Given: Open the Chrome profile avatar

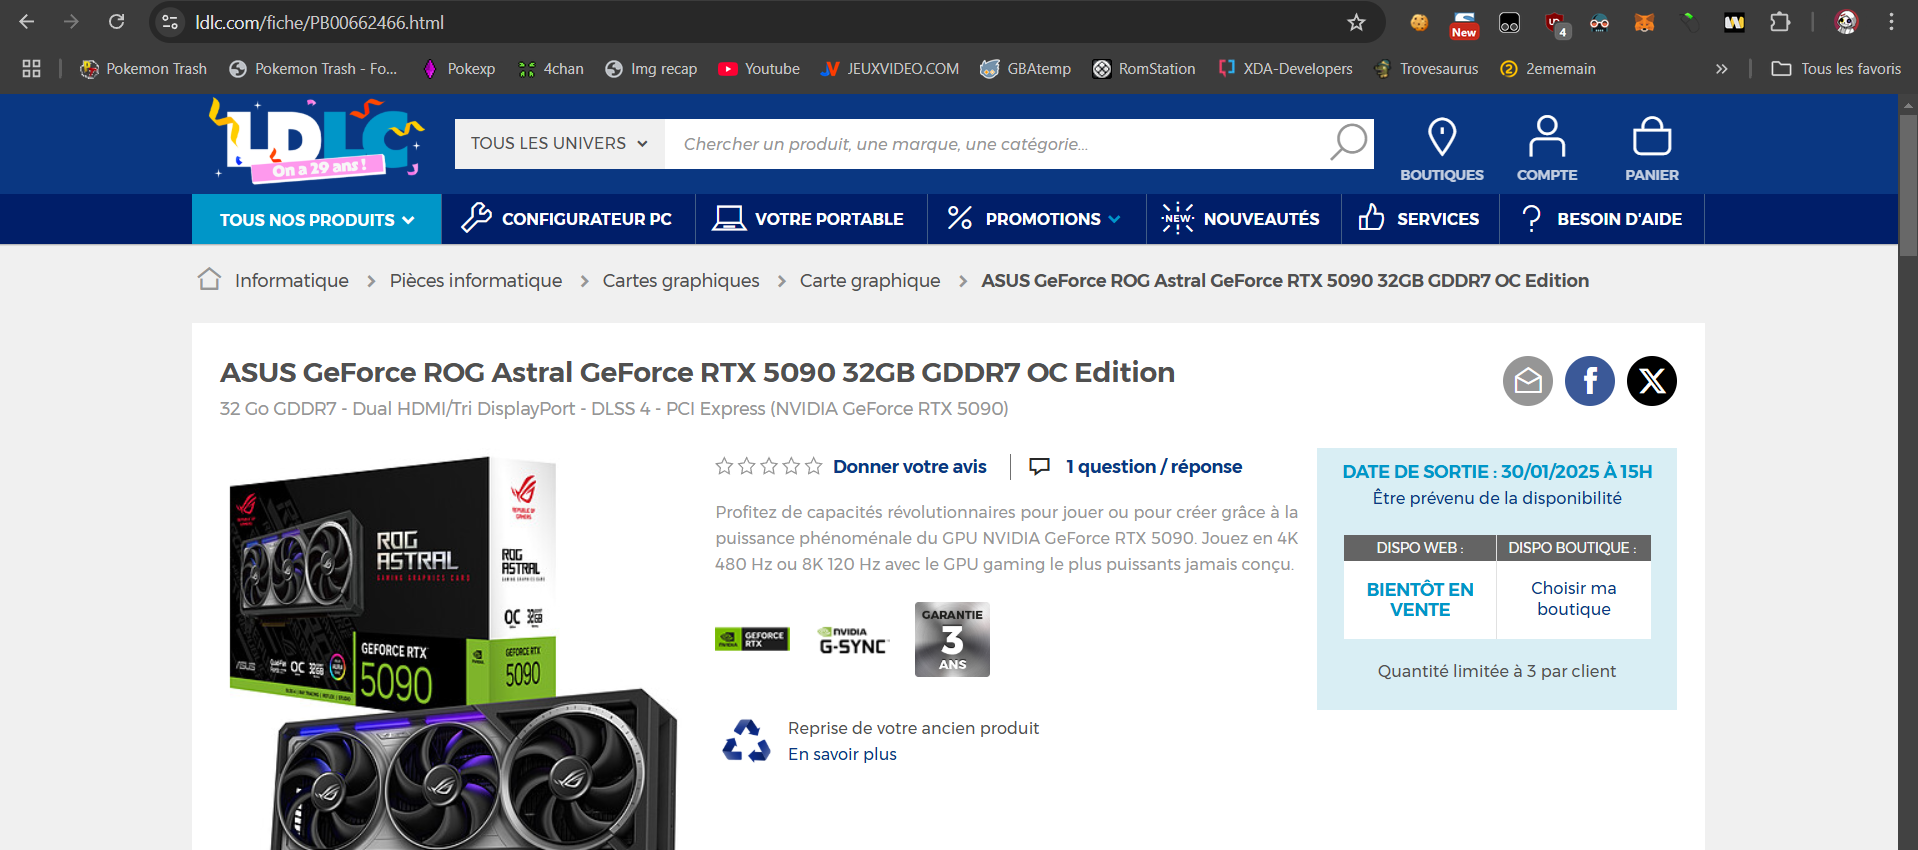Looking at the screenshot, I should pyautogui.click(x=1846, y=22).
